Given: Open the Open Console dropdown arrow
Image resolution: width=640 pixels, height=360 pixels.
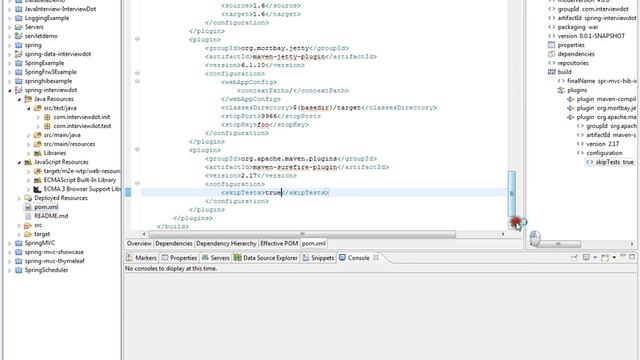Looking at the screenshot, I should point(614,258).
